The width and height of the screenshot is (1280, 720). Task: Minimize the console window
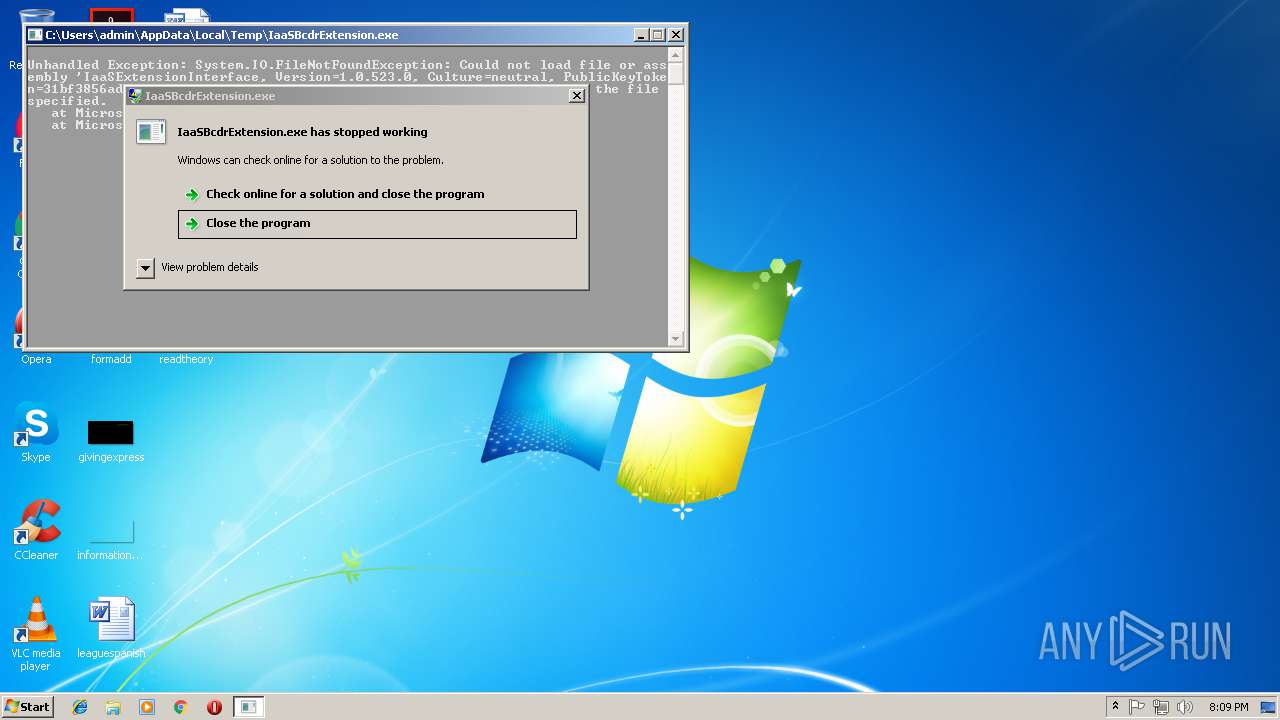[641, 35]
